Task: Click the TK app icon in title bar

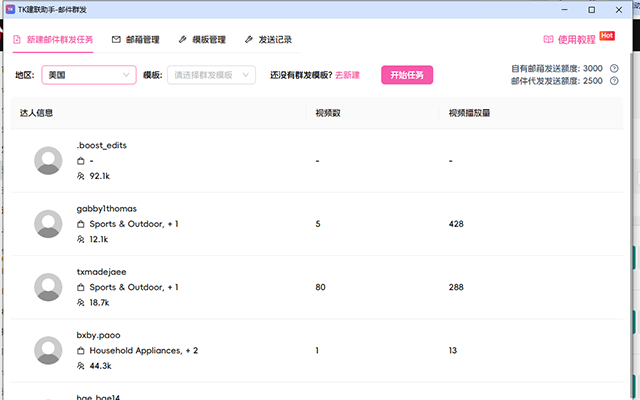Action: 10,9
